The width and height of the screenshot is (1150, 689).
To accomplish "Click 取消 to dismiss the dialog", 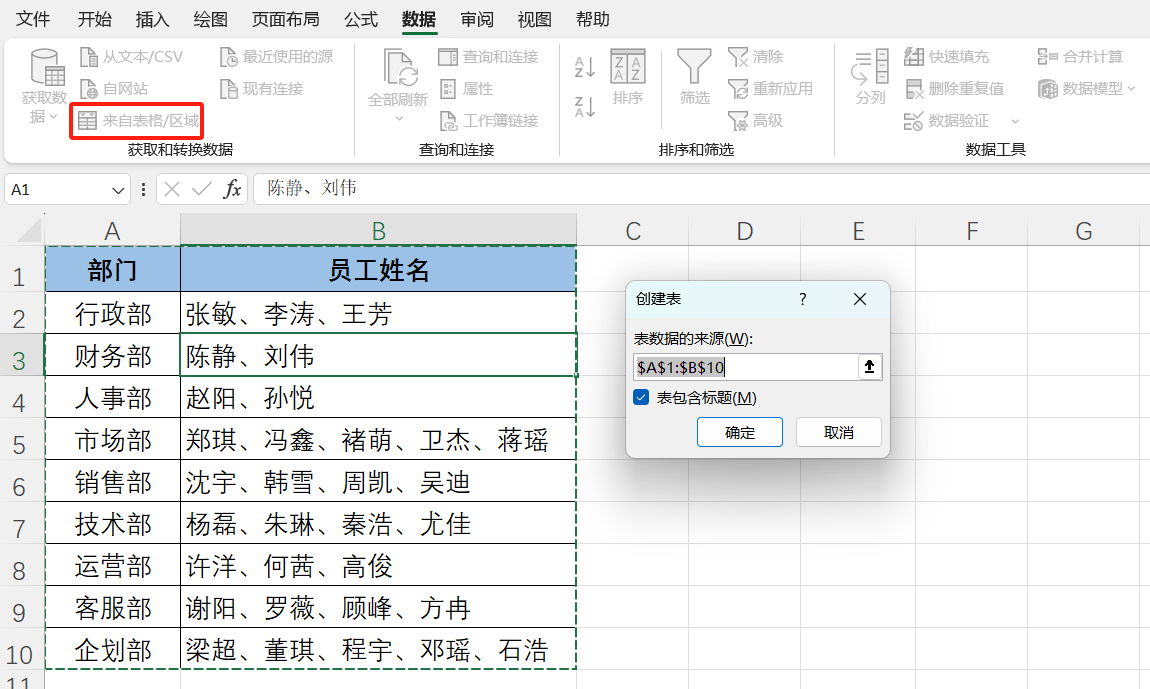I will click(x=838, y=432).
